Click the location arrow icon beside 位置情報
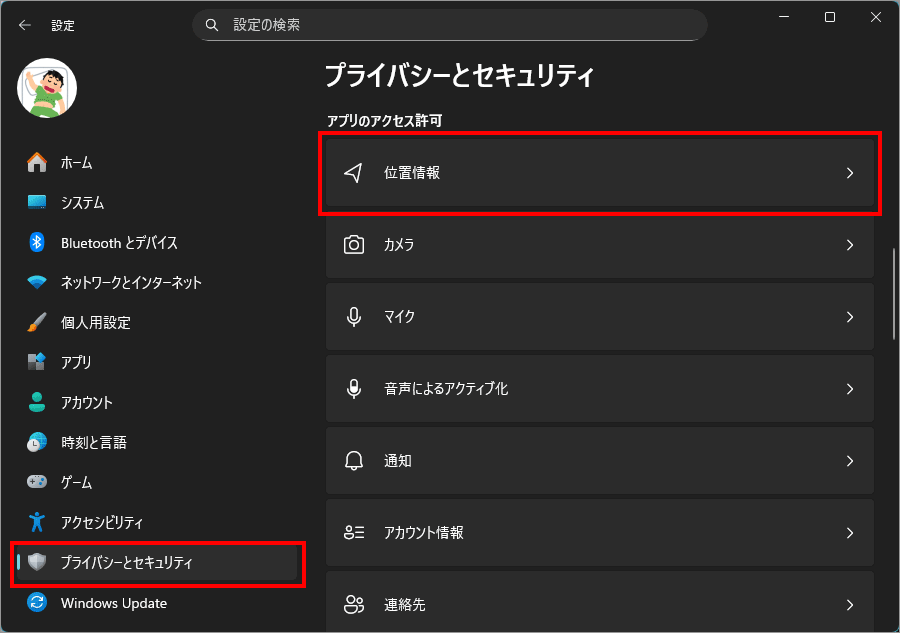 point(353,173)
